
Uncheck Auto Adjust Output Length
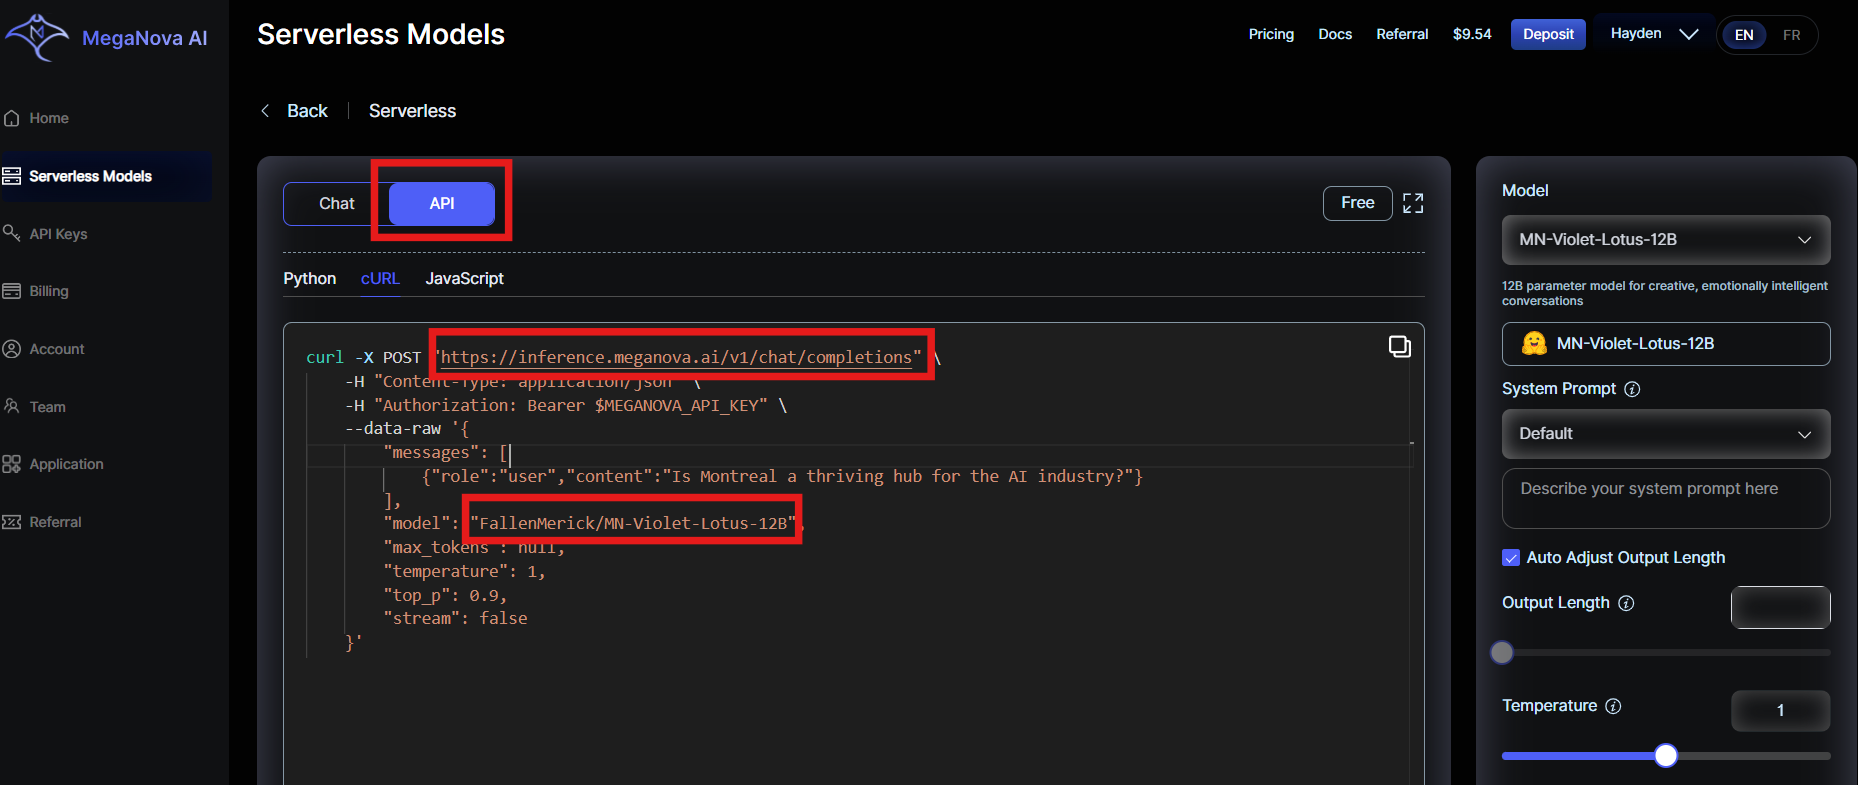click(1511, 558)
